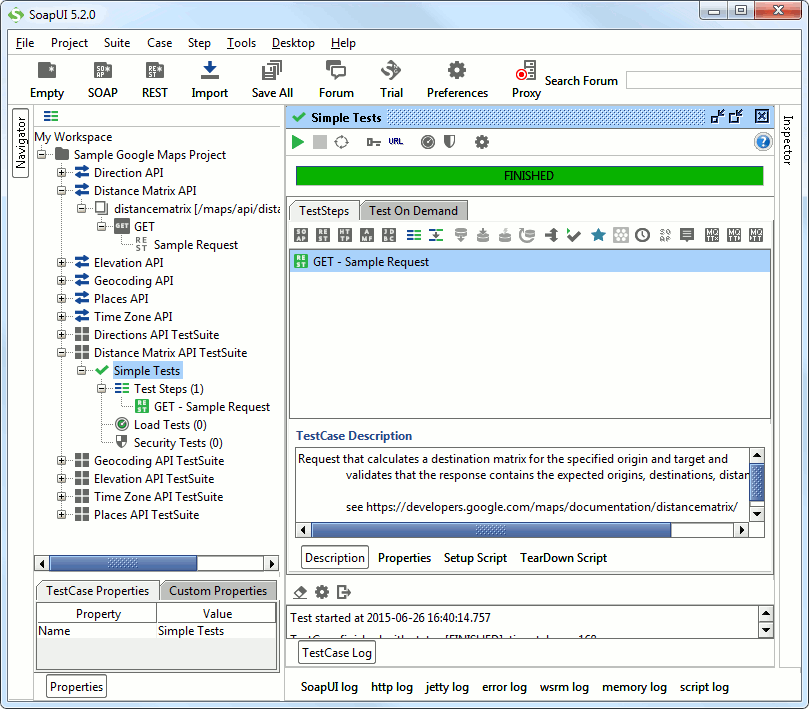This screenshot has height=709, width=809.
Task: Expand Geocoding API TestSuite node
Action: (x=61, y=461)
